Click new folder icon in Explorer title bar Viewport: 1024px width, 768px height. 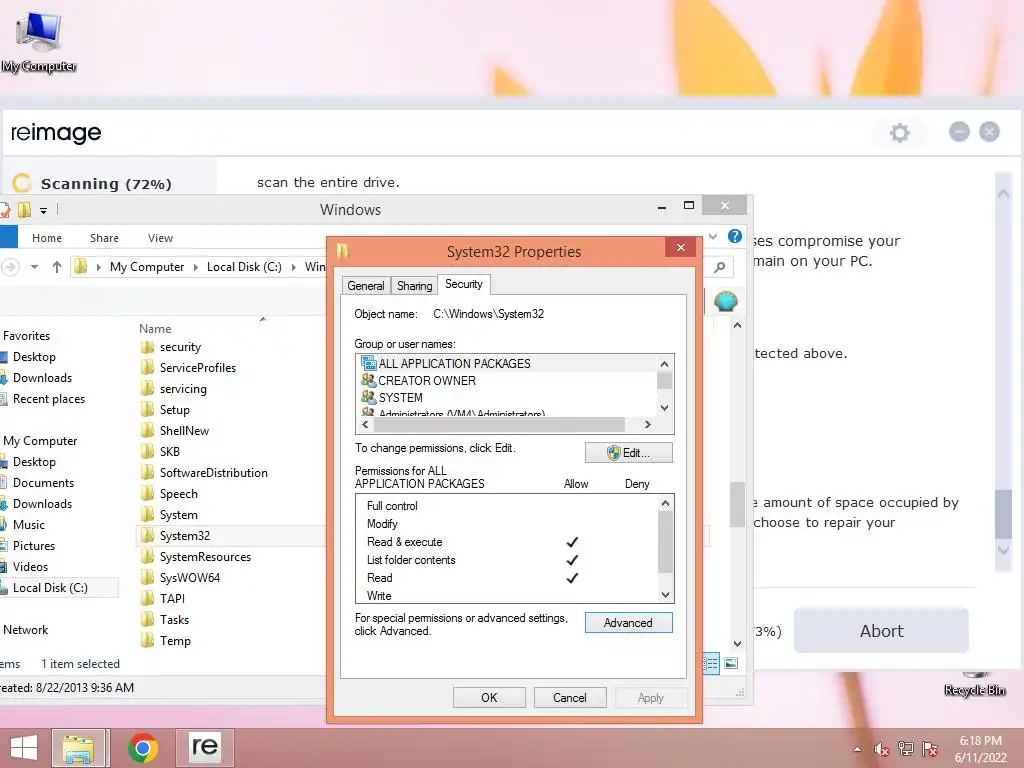(24, 210)
